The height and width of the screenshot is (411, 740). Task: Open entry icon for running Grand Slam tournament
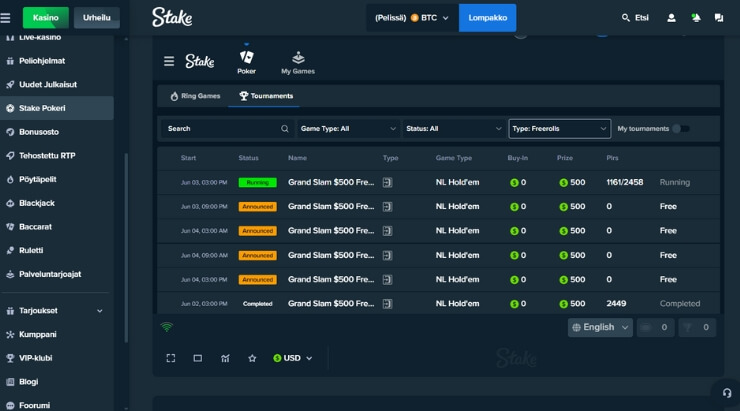click(x=387, y=182)
